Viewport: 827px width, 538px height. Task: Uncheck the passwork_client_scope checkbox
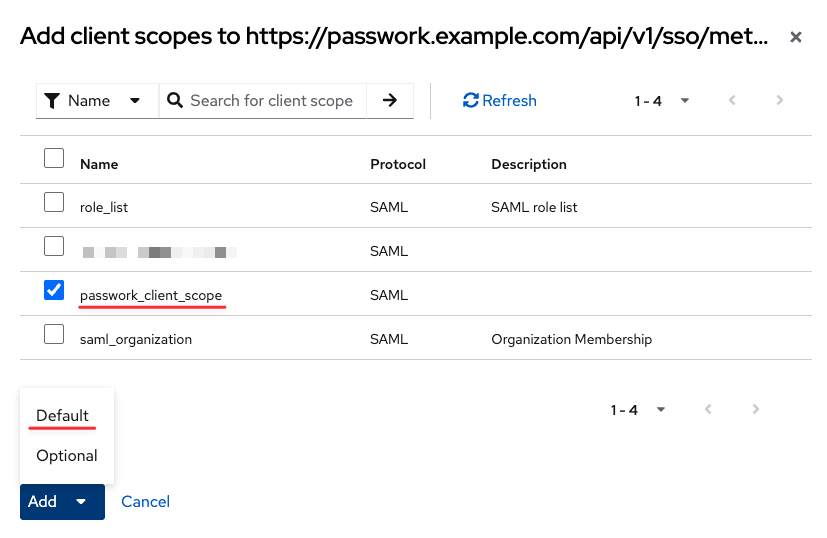pos(54,290)
